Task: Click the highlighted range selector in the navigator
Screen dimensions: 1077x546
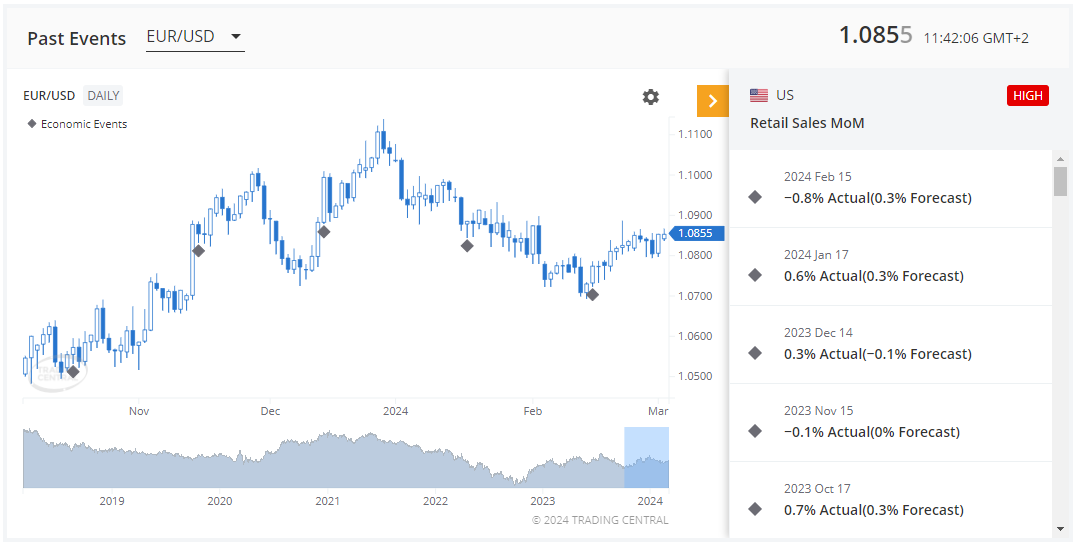Action: tap(646, 457)
